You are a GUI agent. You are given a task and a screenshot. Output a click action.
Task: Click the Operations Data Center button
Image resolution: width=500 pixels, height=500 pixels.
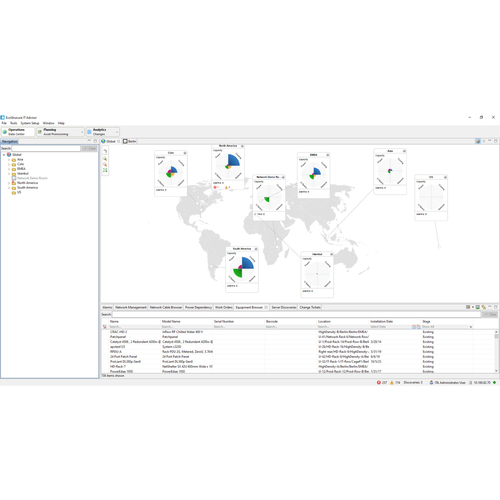click(18, 132)
